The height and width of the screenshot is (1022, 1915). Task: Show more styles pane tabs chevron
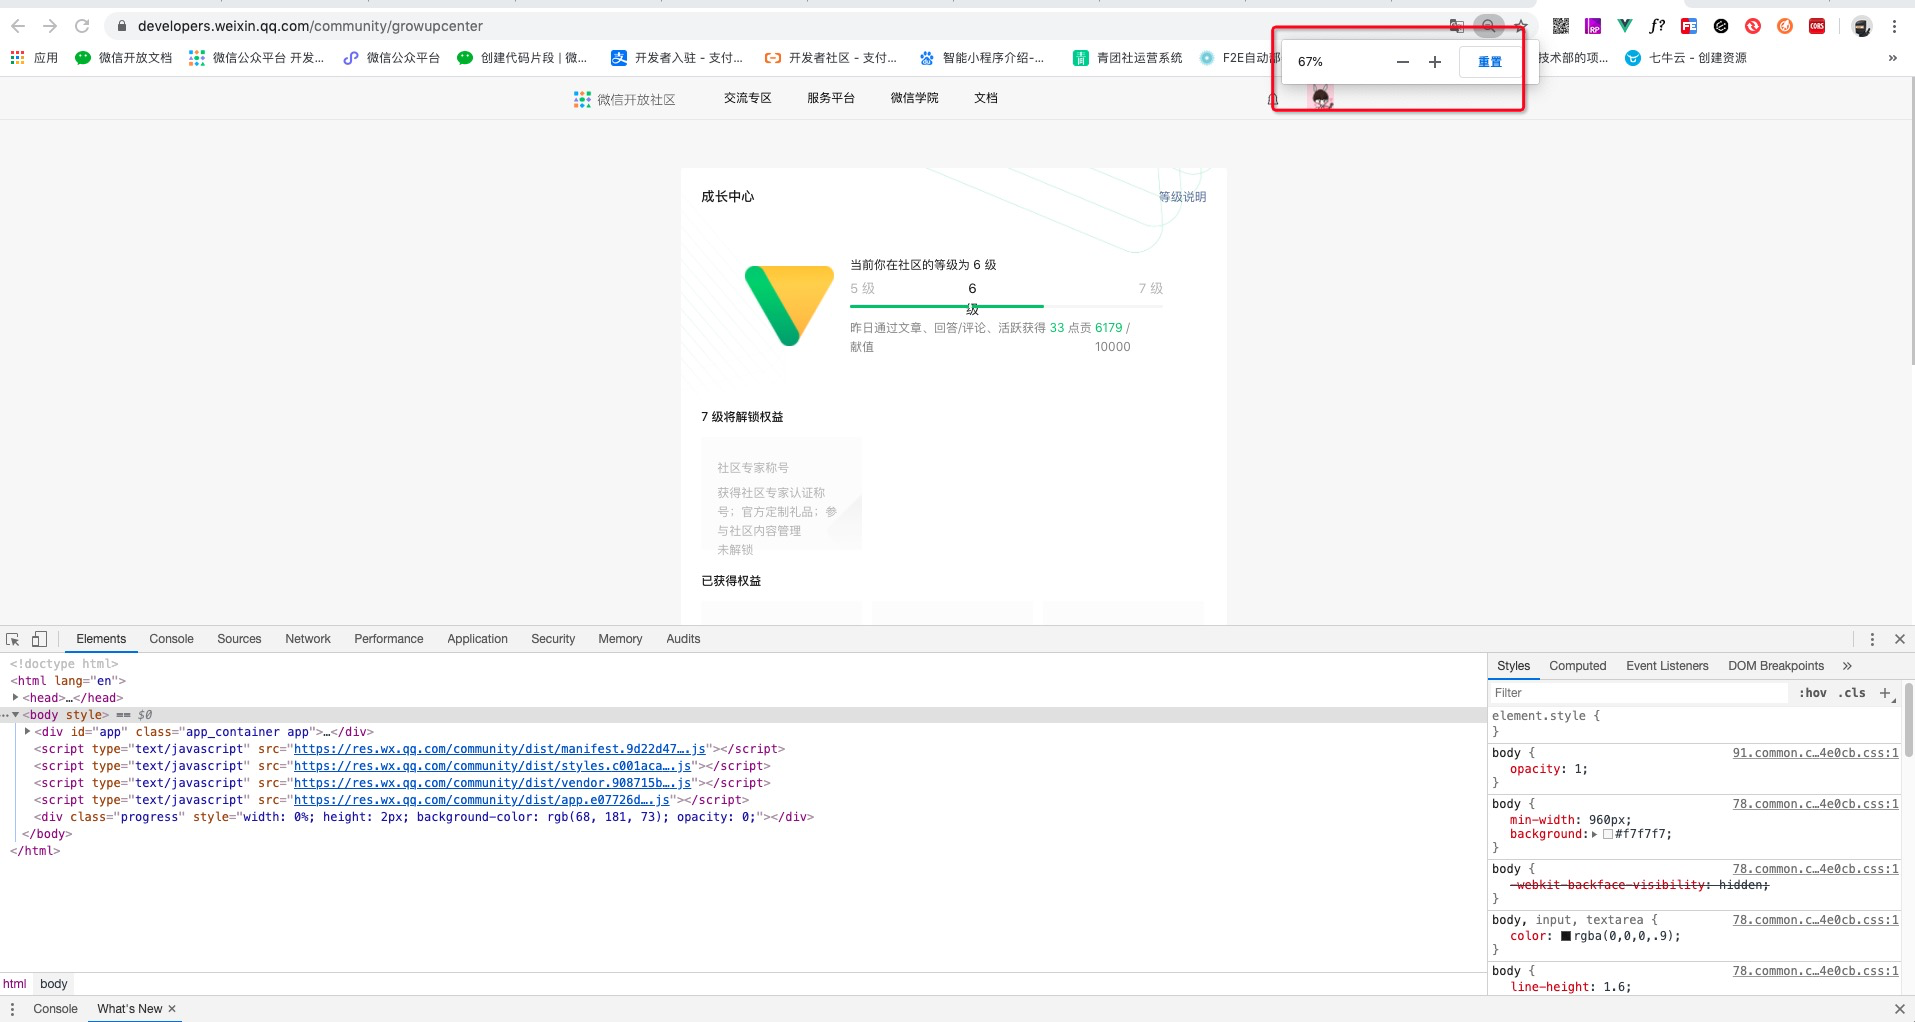pos(1847,666)
